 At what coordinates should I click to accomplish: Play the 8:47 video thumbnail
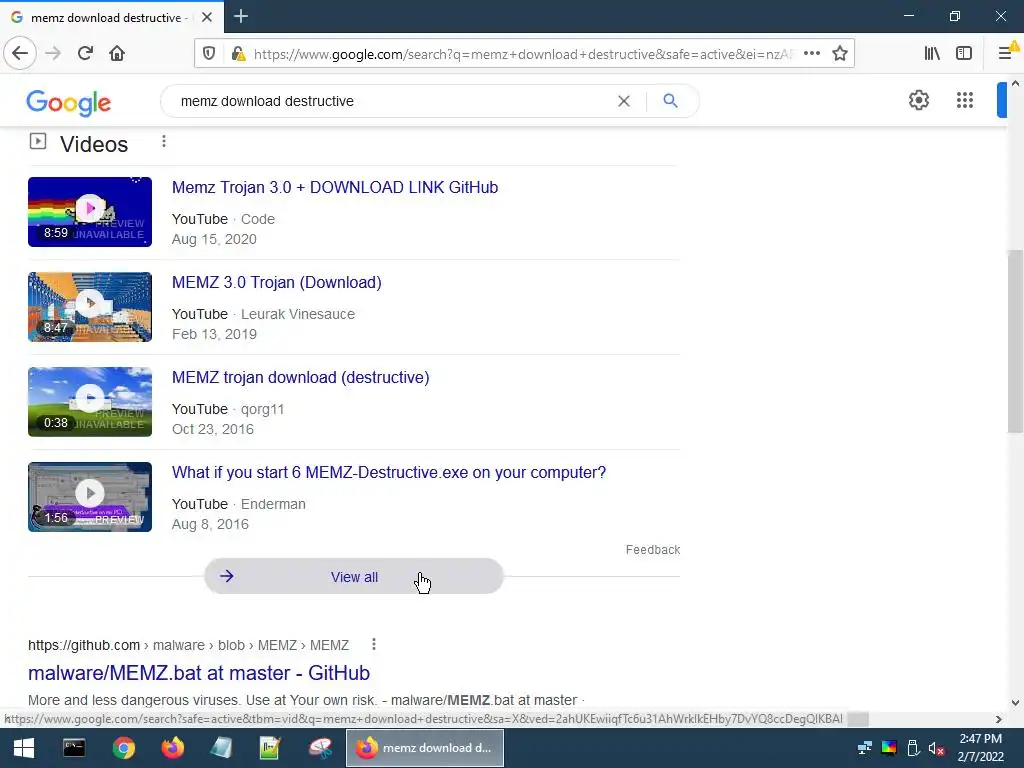pyautogui.click(x=90, y=307)
